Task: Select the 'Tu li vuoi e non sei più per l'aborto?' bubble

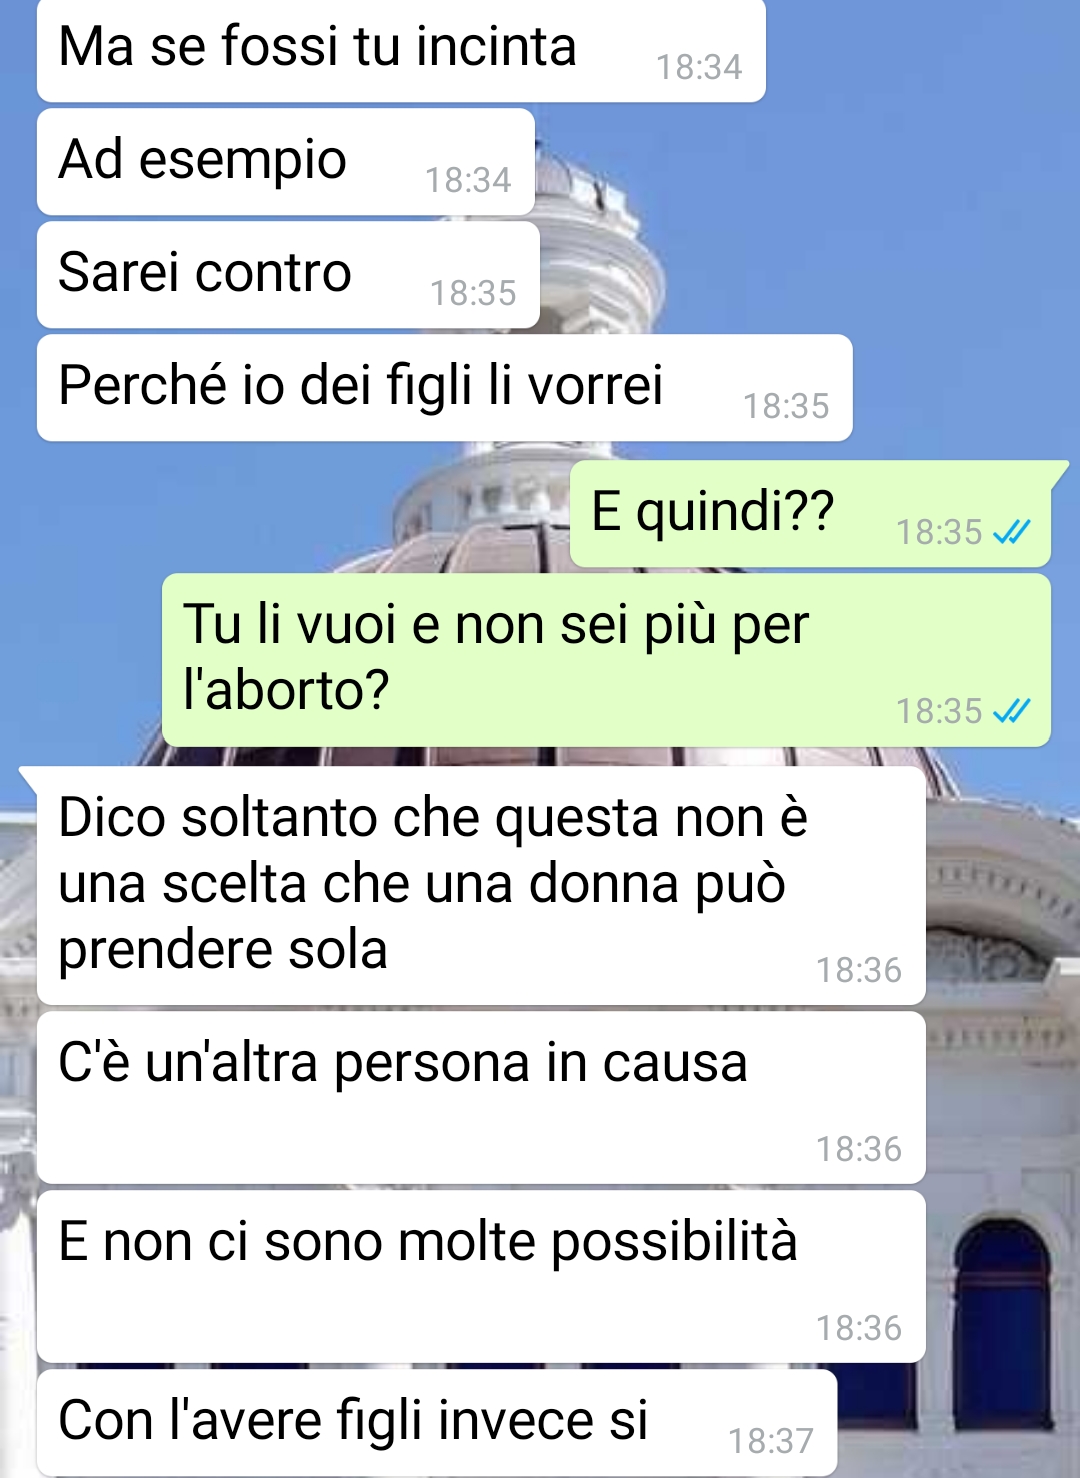Action: click(606, 660)
